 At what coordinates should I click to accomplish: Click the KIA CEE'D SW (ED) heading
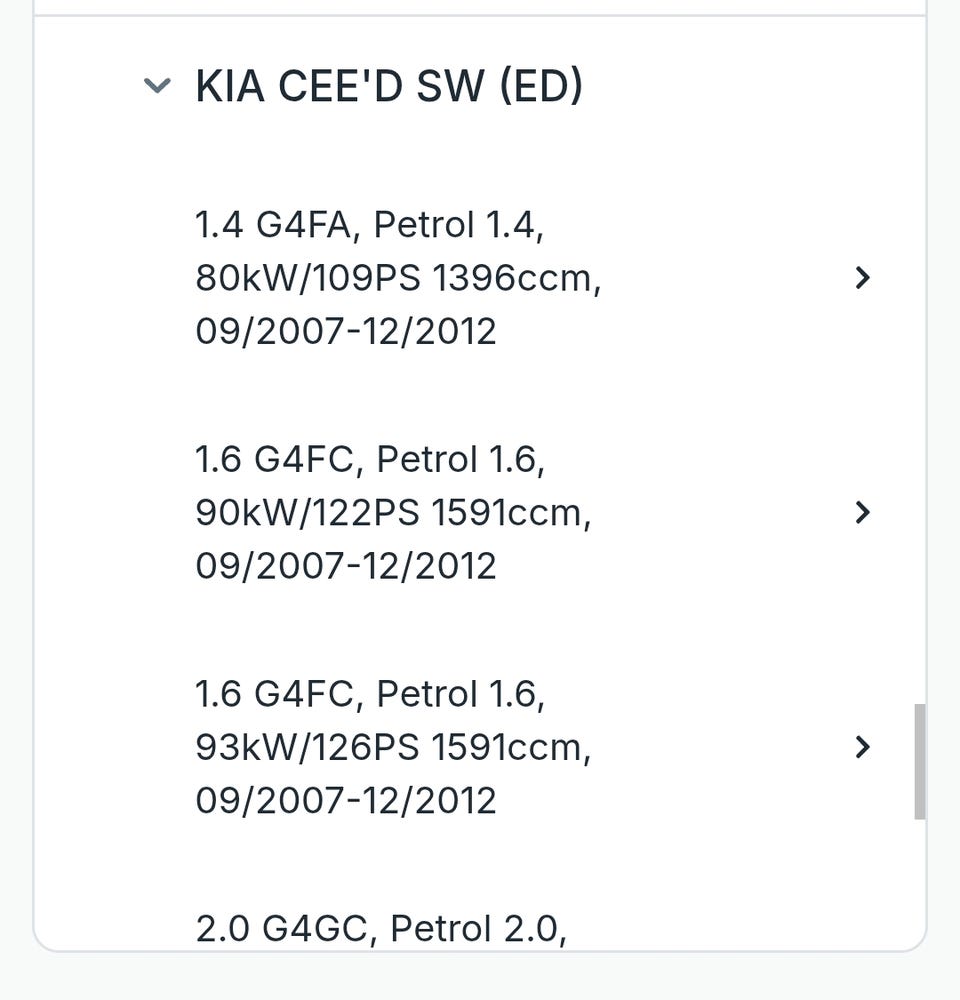(x=389, y=87)
